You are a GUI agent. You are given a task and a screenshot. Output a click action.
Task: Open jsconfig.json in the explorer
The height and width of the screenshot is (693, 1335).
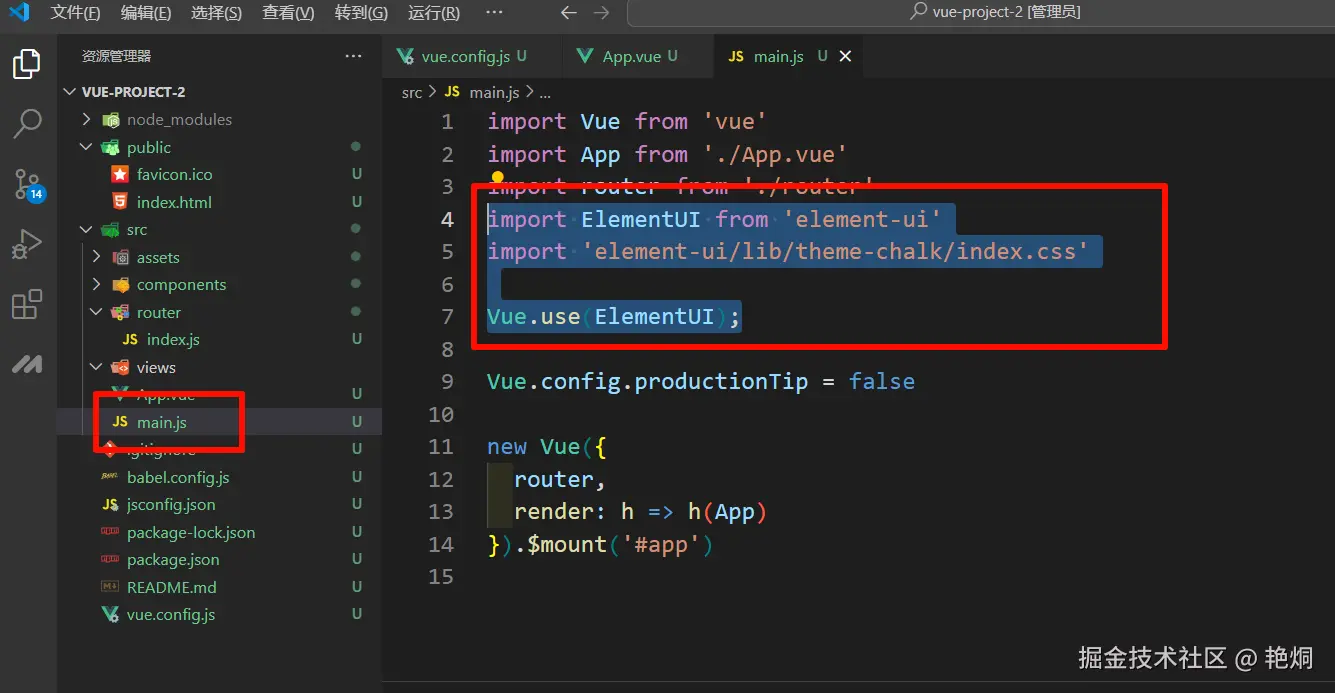(x=171, y=505)
